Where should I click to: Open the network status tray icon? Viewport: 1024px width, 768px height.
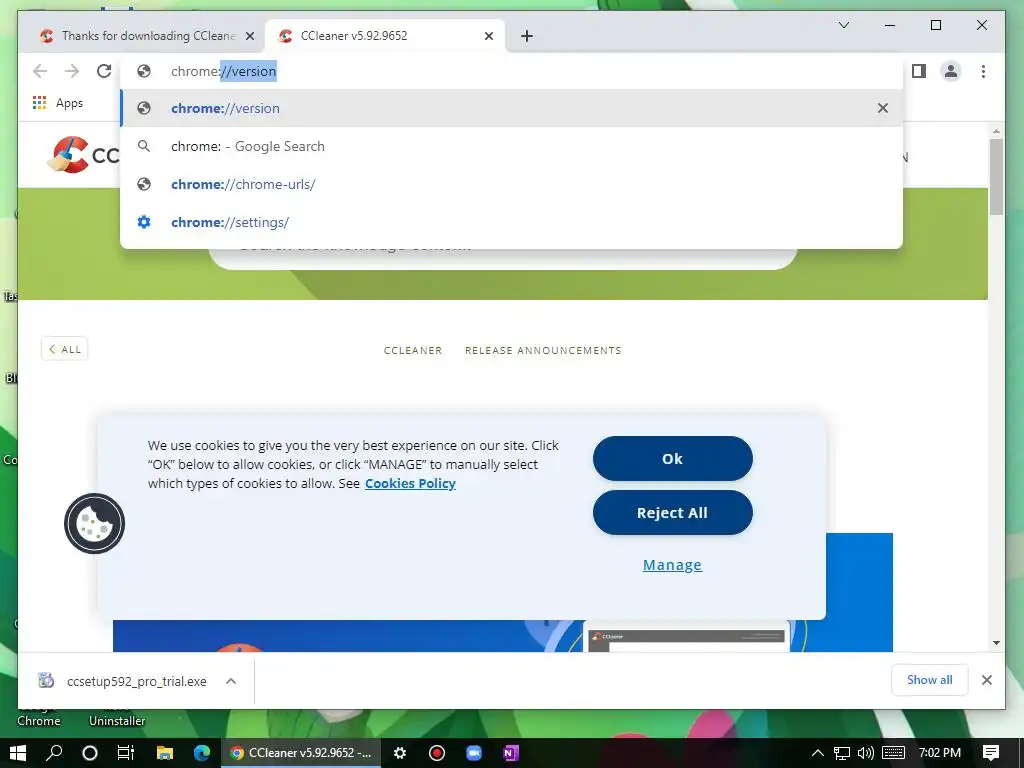click(842, 753)
